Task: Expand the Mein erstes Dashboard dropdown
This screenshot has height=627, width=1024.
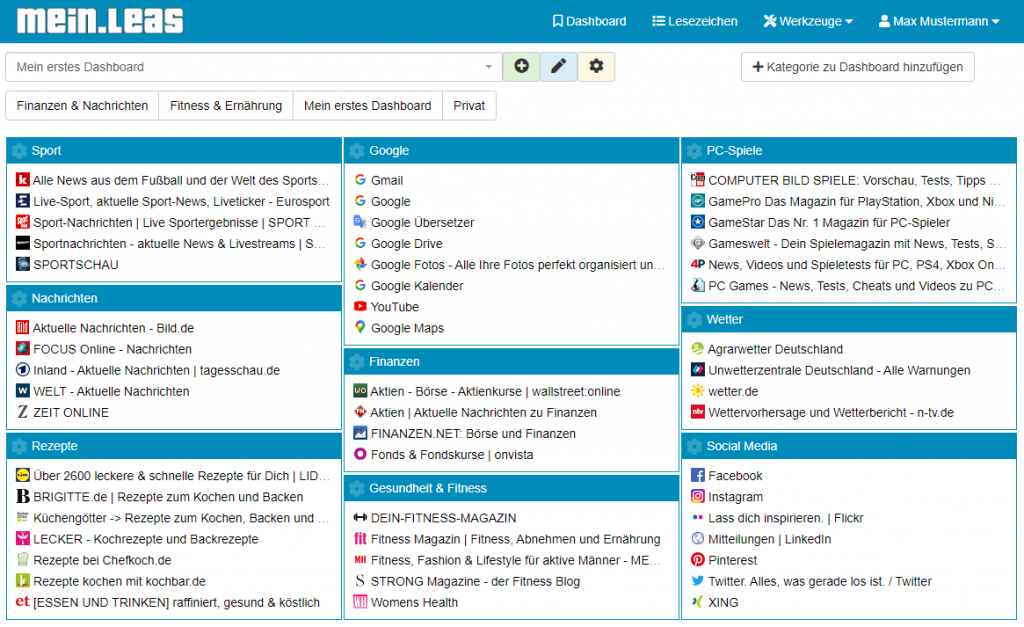Action: point(253,67)
